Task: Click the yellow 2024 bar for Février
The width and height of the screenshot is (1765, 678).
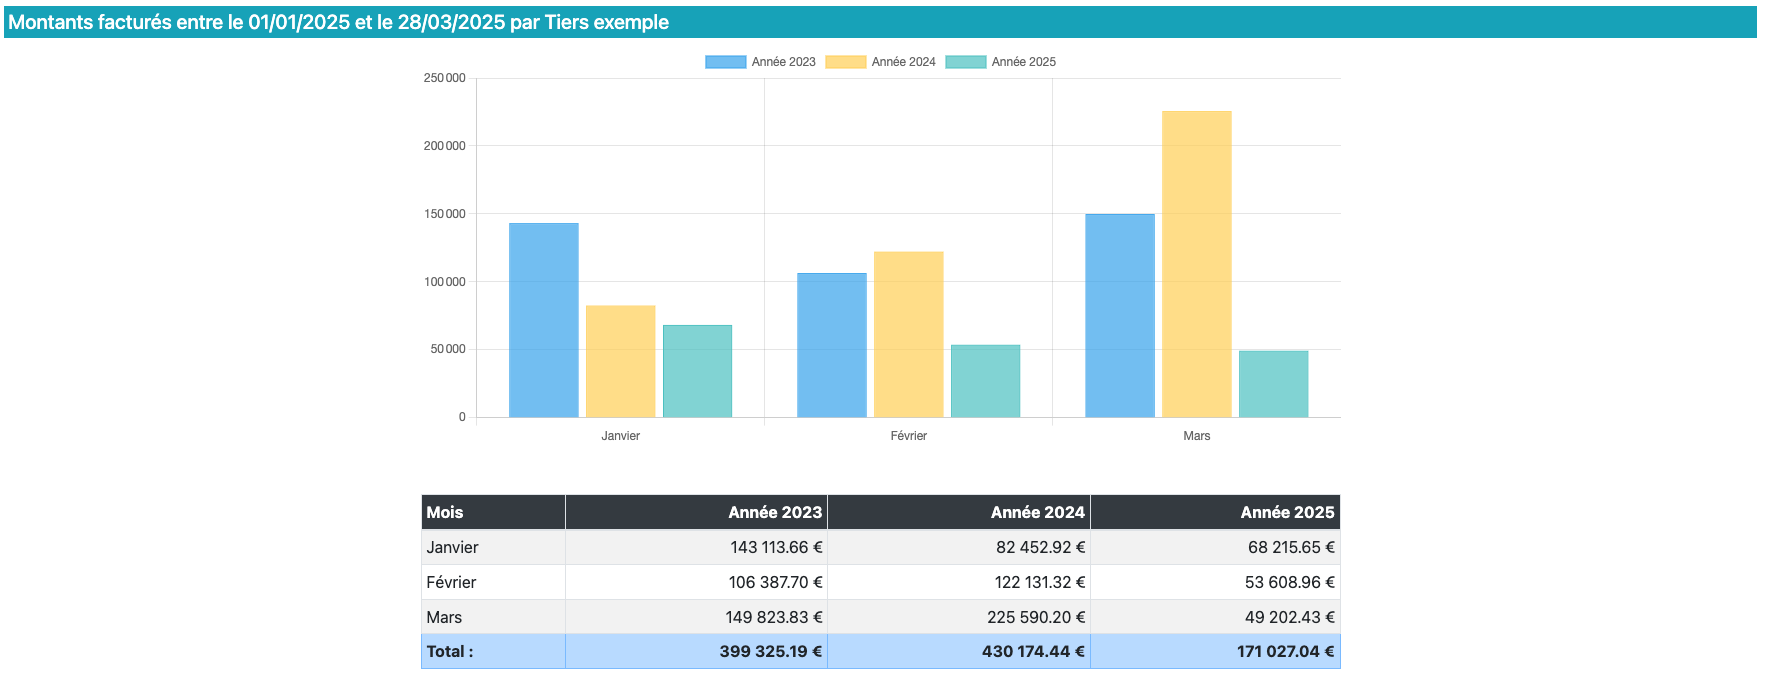Action: [908, 334]
